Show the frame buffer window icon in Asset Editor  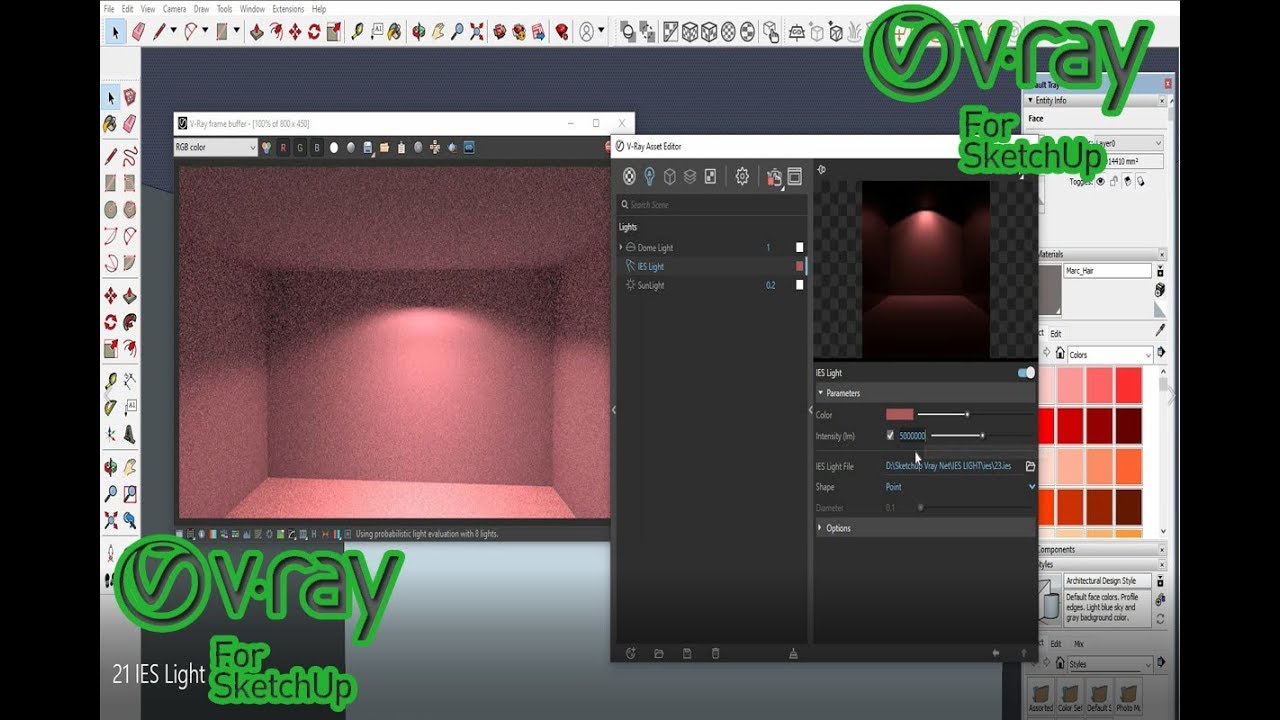pos(795,176)
